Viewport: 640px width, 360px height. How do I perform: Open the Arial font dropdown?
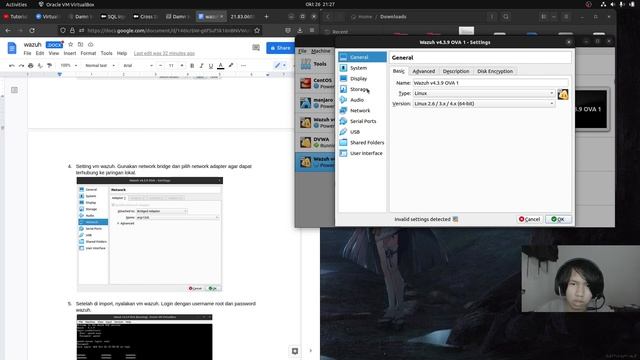138,65
